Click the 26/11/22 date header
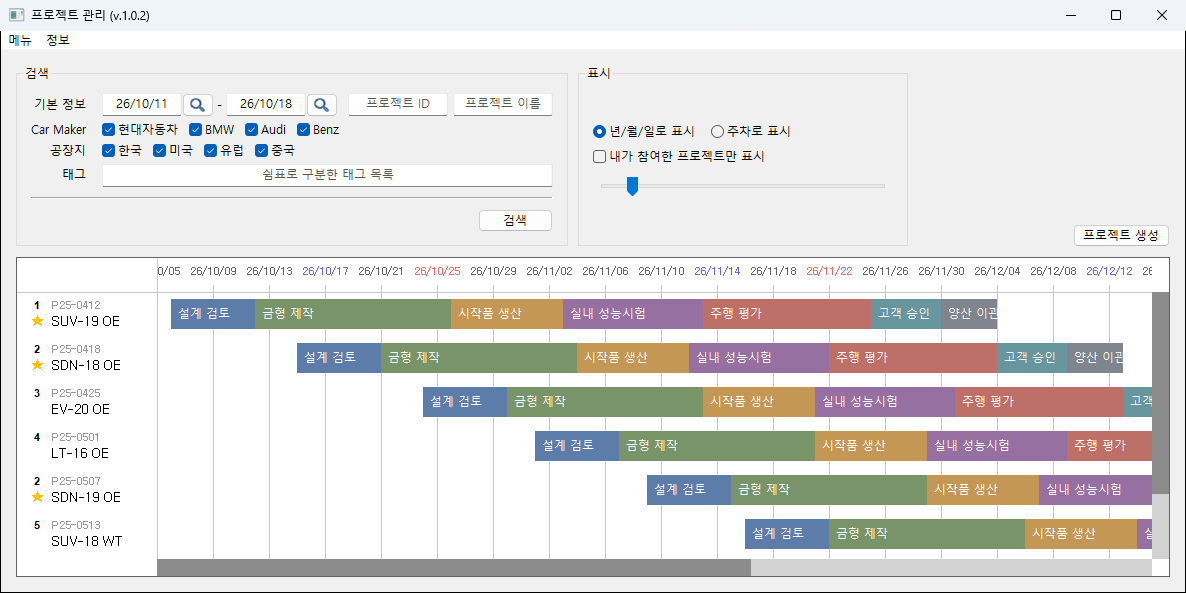This screenshot has height=593, width=1186. coord(829,271)
